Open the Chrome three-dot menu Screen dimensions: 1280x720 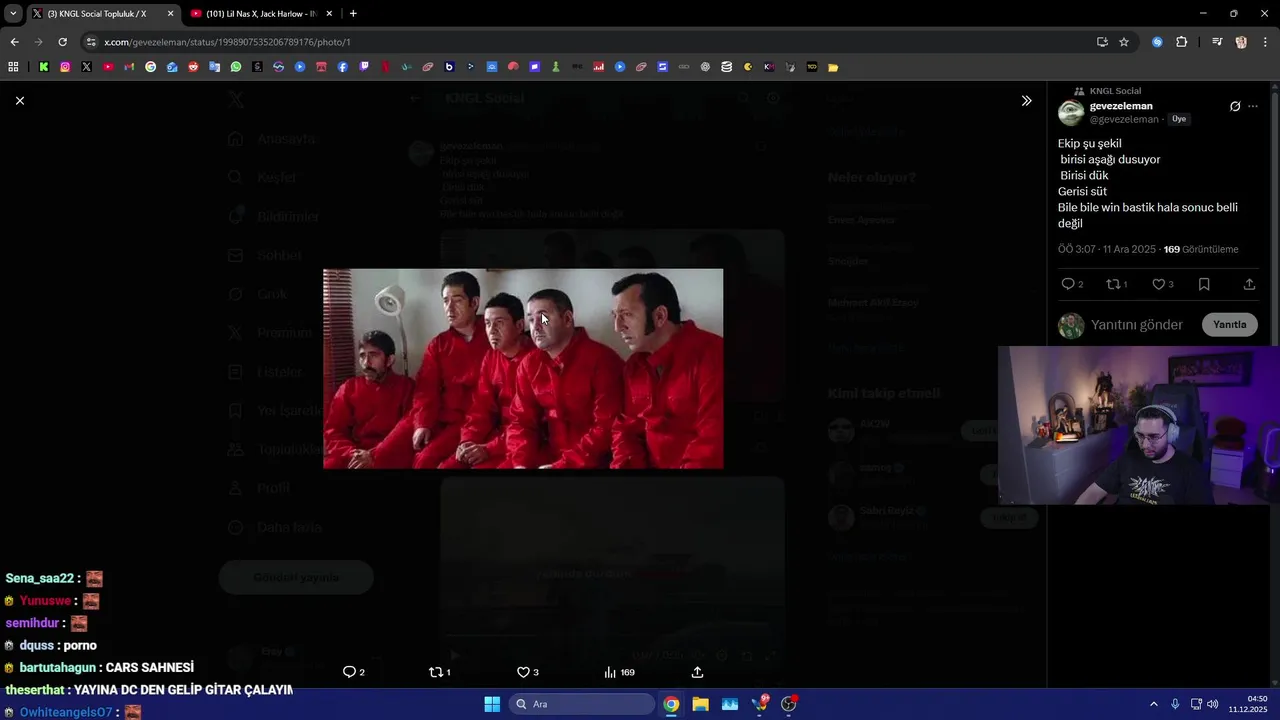point(1265,42)
